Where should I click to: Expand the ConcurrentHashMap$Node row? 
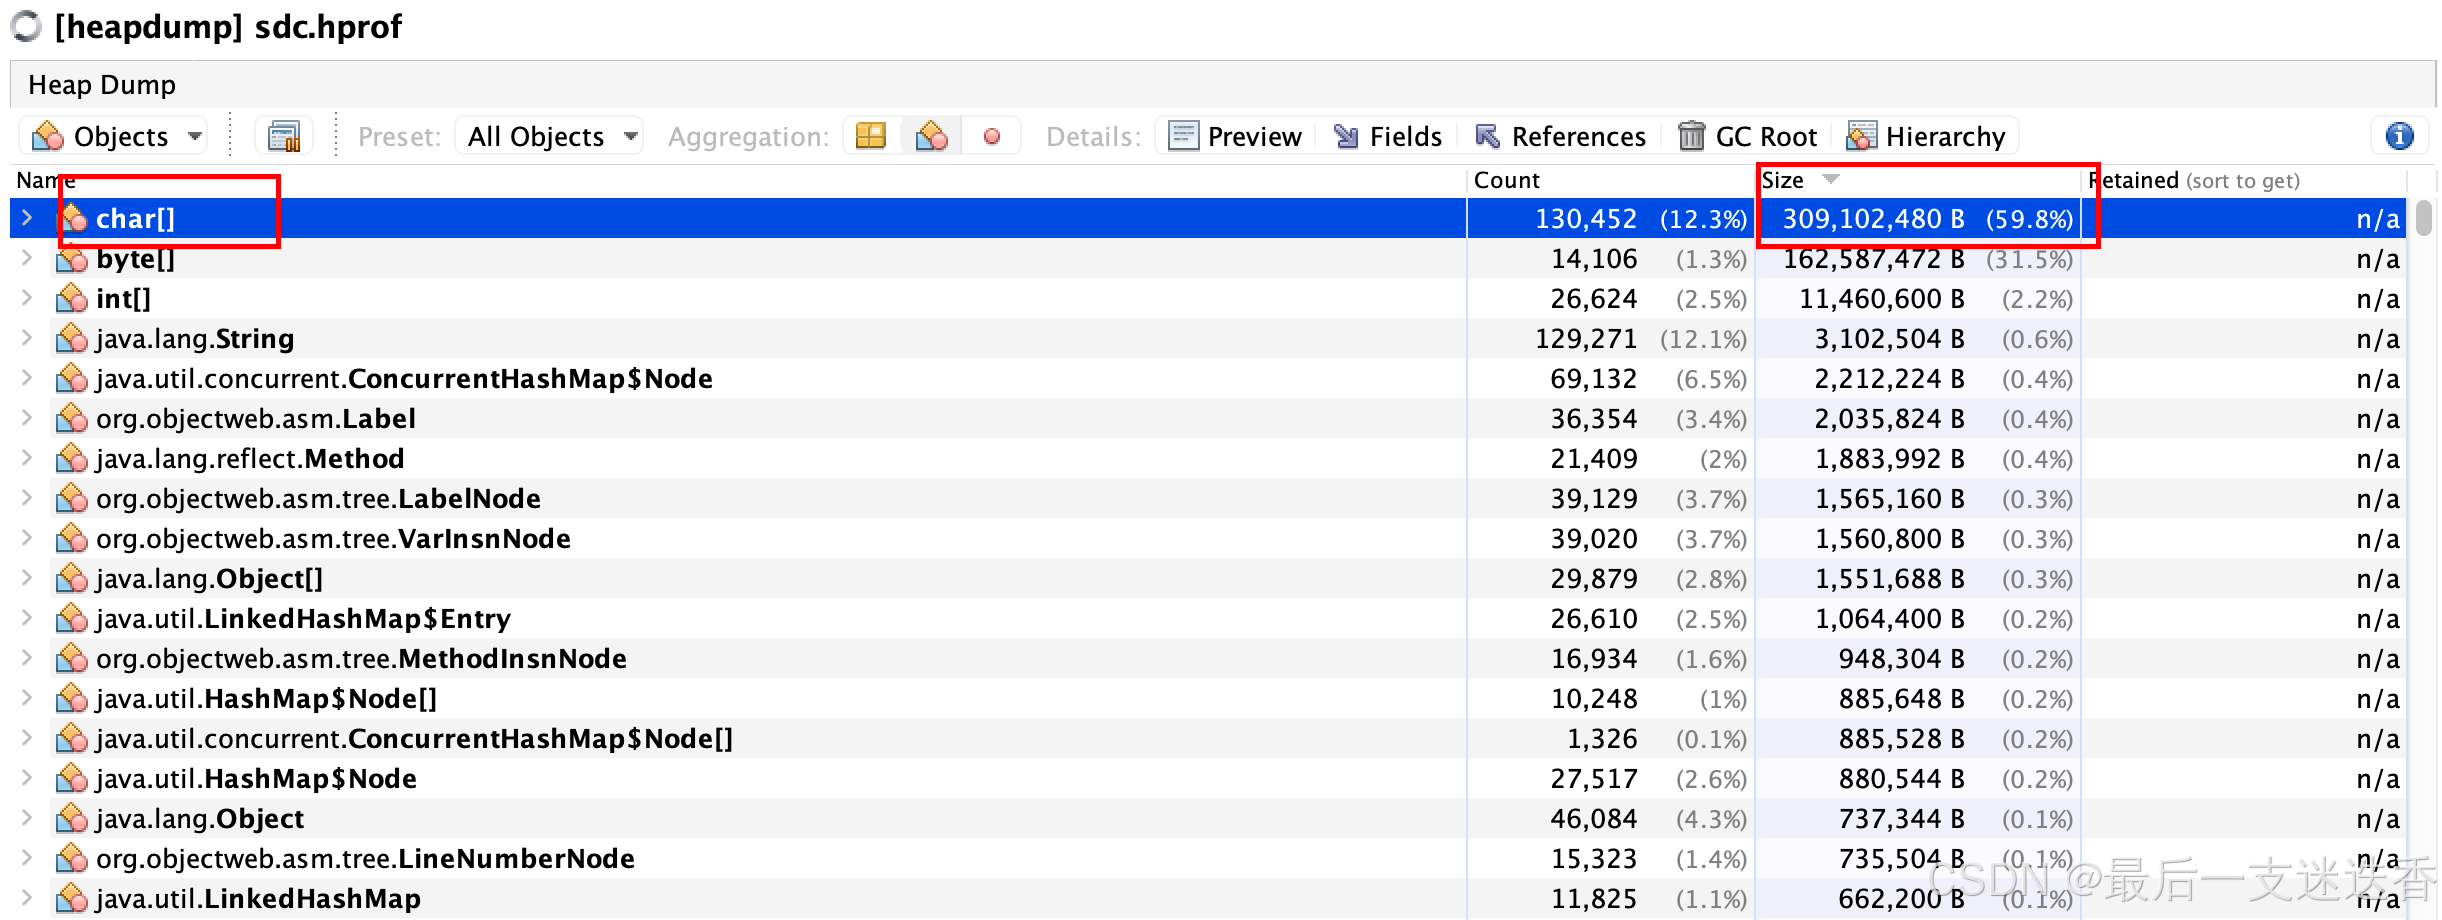[x=27, y=378]
